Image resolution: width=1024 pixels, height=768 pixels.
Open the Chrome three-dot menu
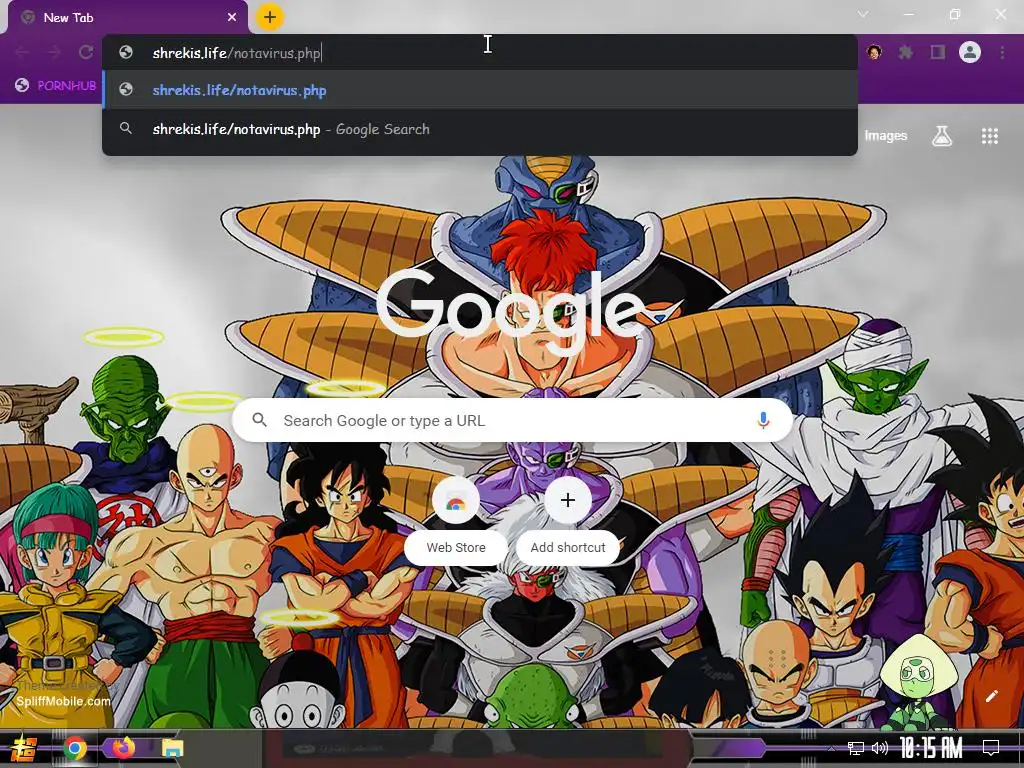(1002, 52)
